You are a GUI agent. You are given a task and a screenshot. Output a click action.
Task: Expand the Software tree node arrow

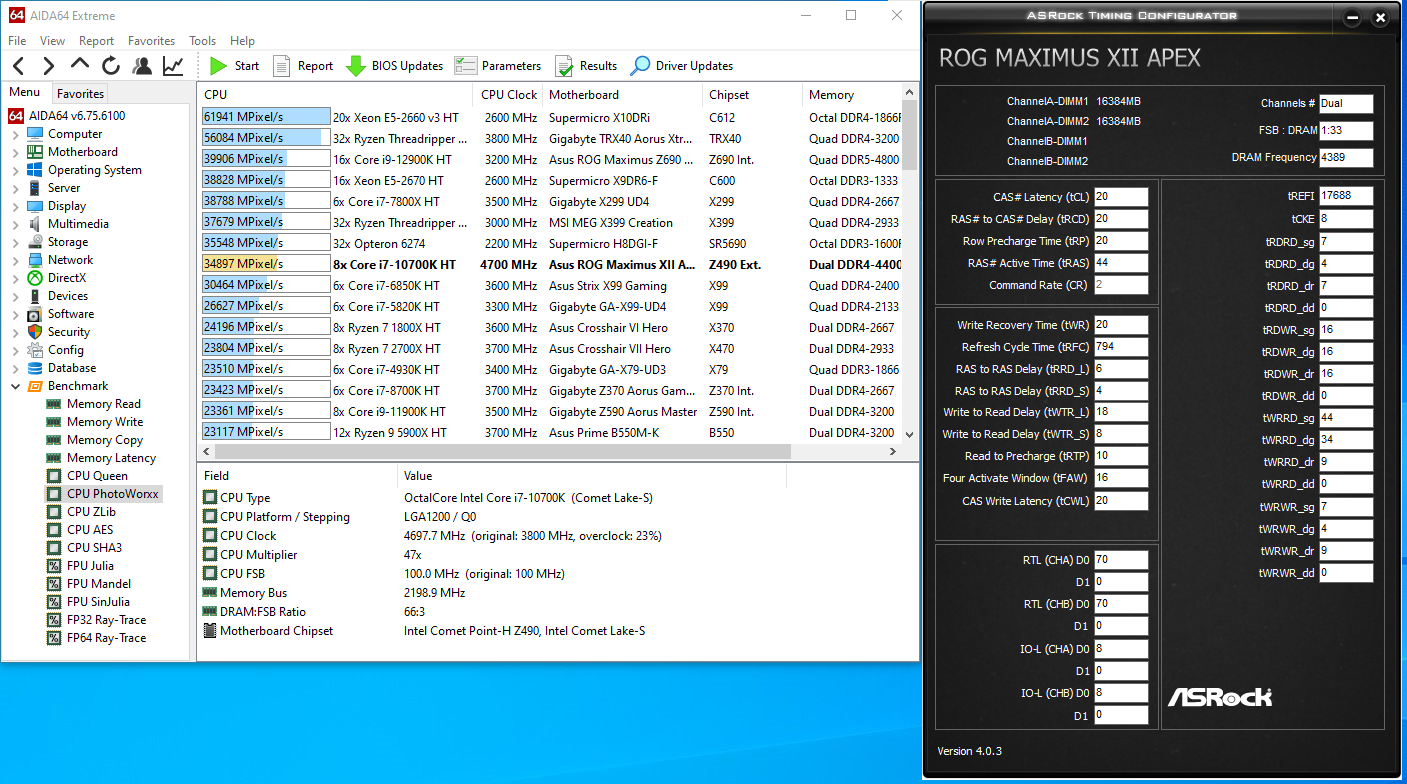click(x=16, y=314)
